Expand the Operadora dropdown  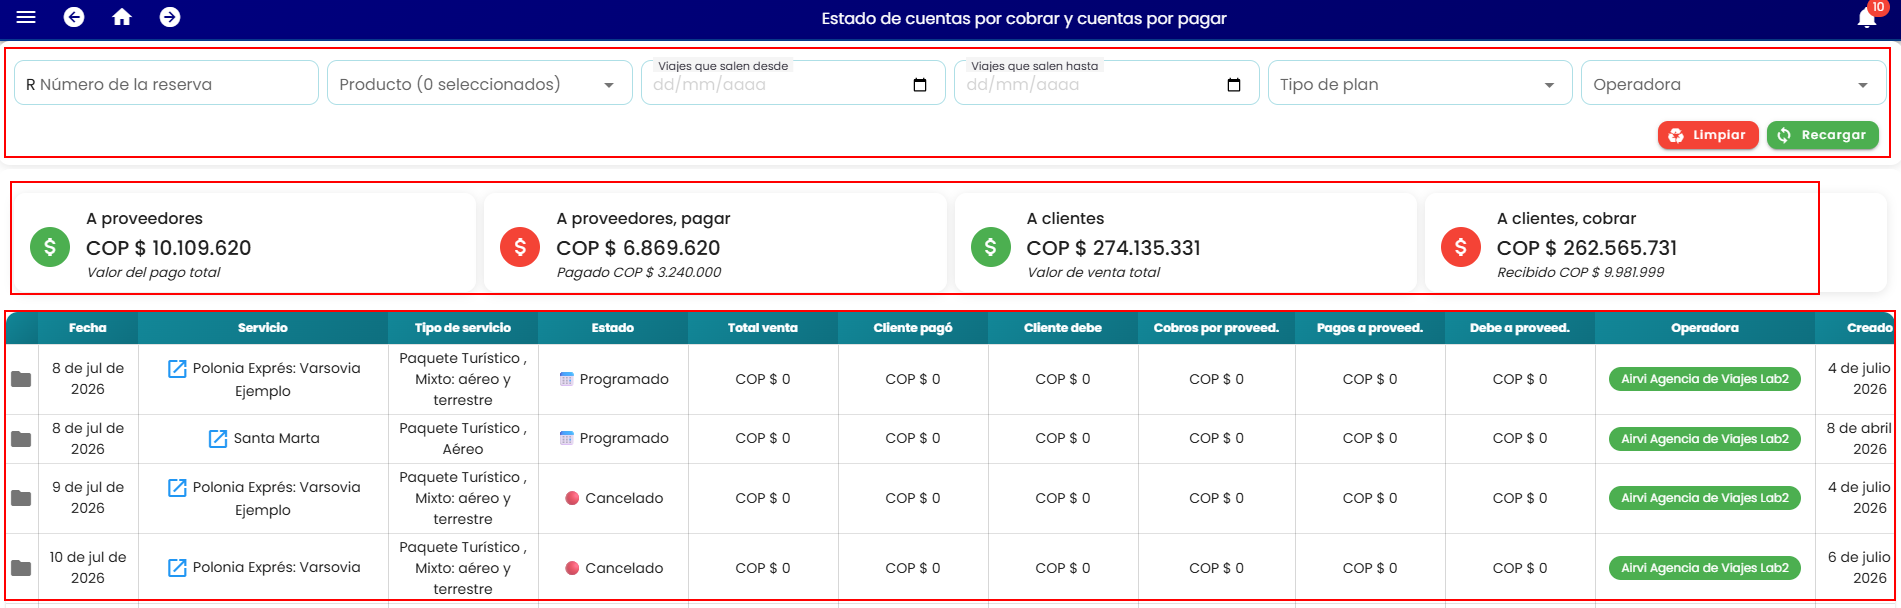pyautogui.click(x=1733, y=84)
